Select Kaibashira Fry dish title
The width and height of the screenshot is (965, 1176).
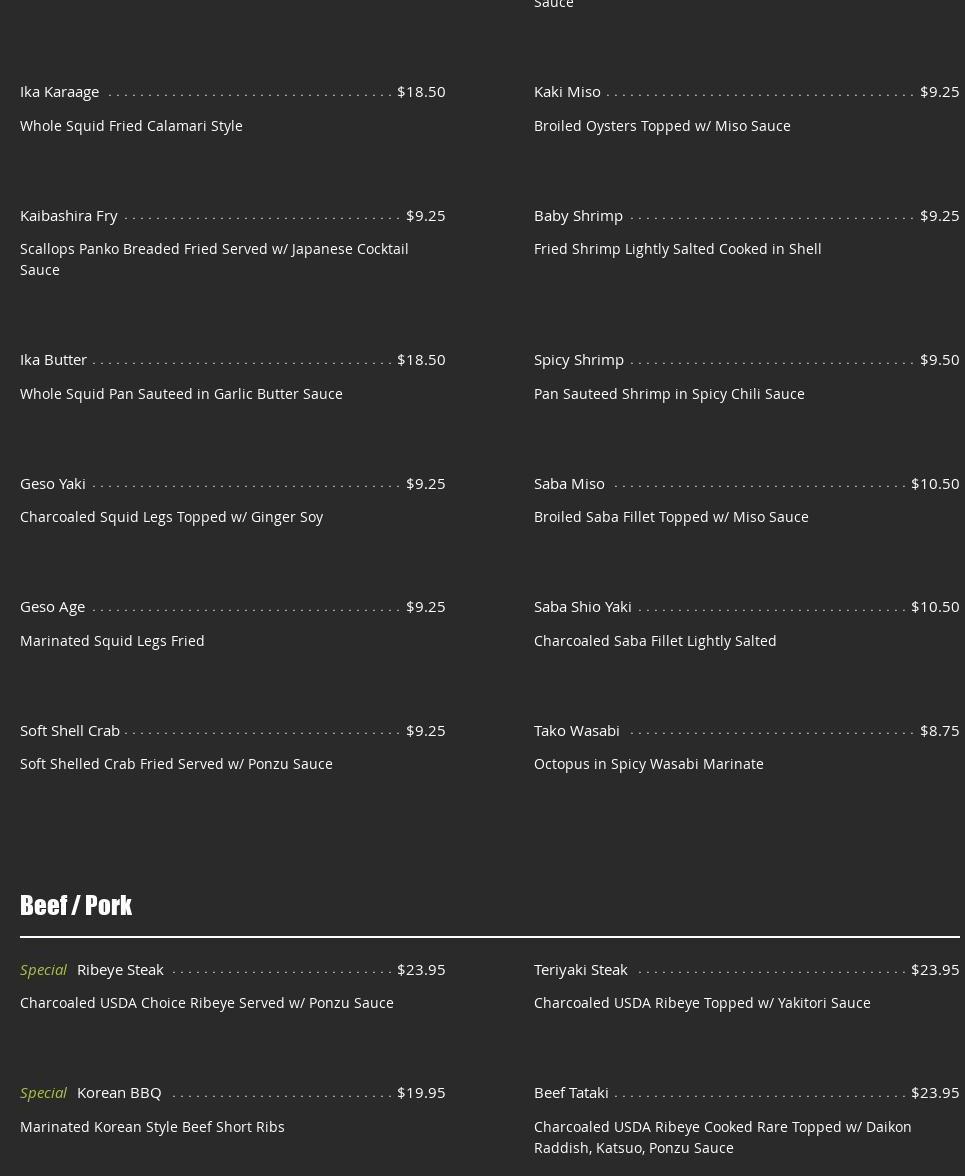click(x=68, y=215)
